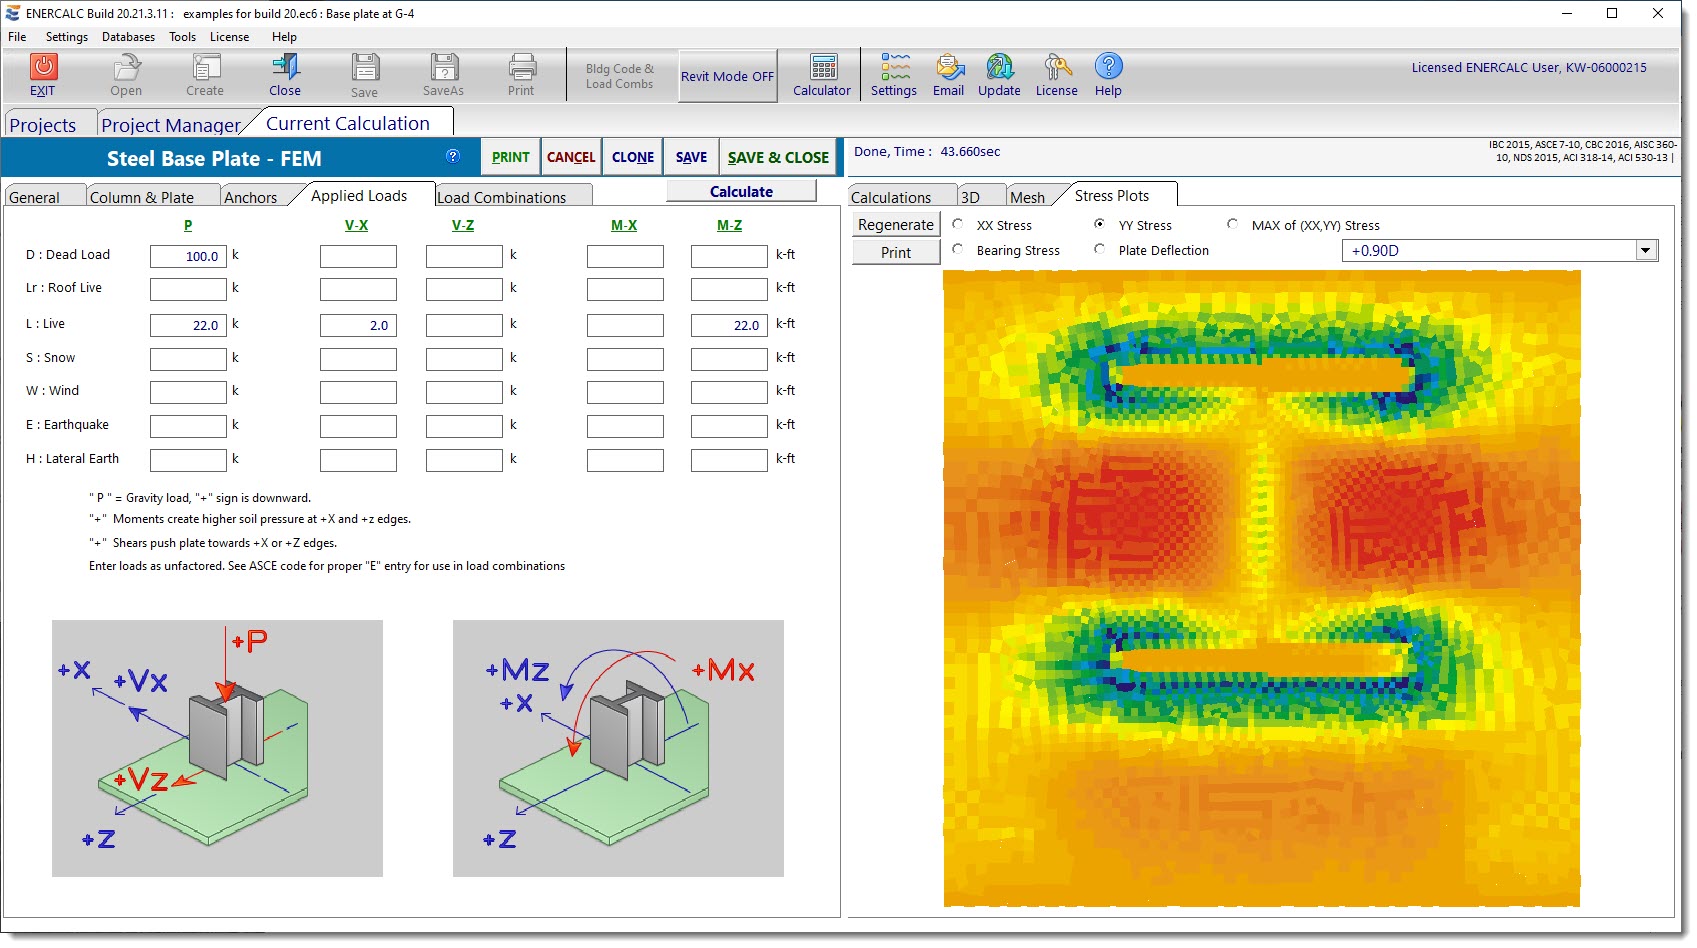The width and height of the screenshot is (1697, 948).
Task: Click the CLONE button
Action: (633, 157)
